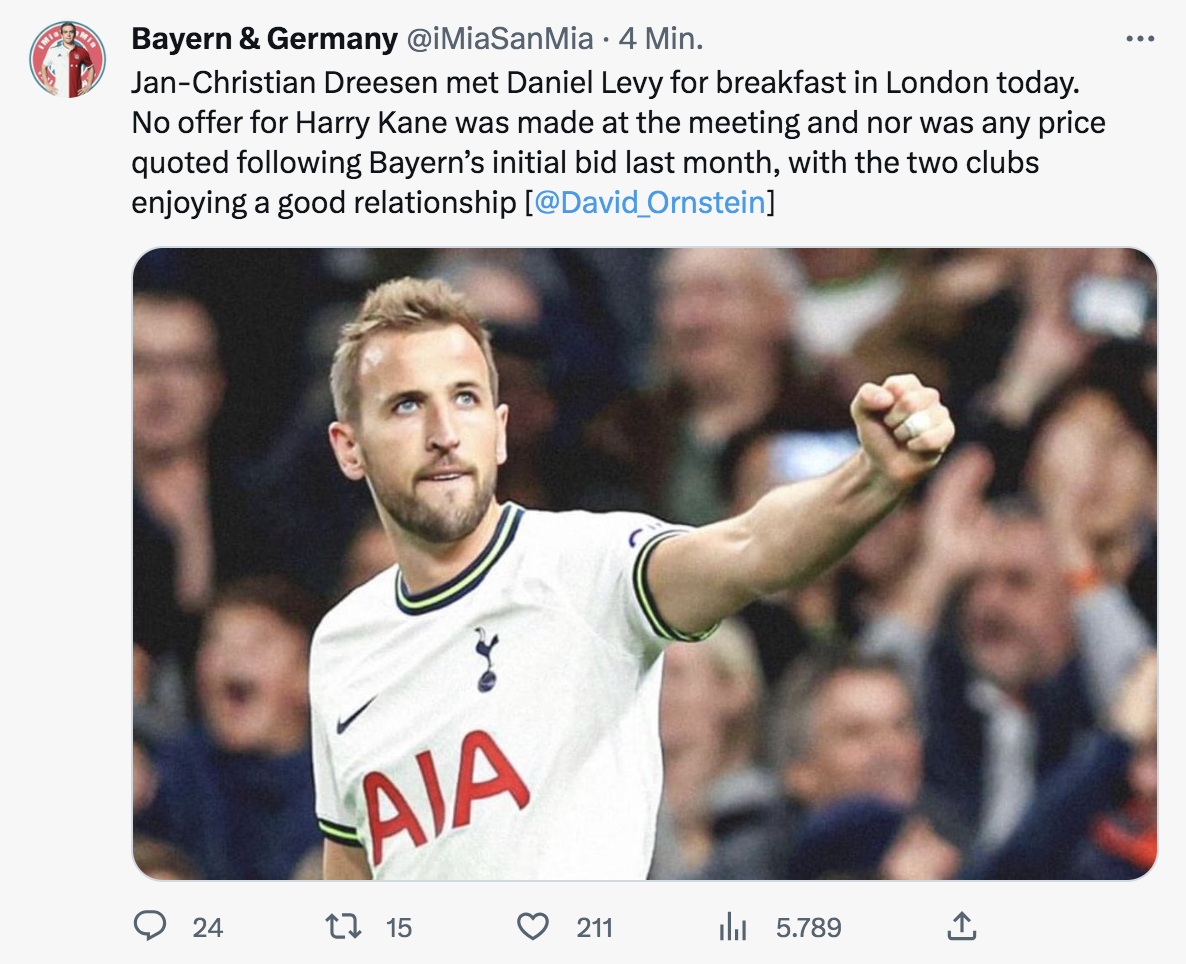This screenshot has height=964, width=1186.
Task: Open the Bayern & Germany profile avatar
Action: 68,59
